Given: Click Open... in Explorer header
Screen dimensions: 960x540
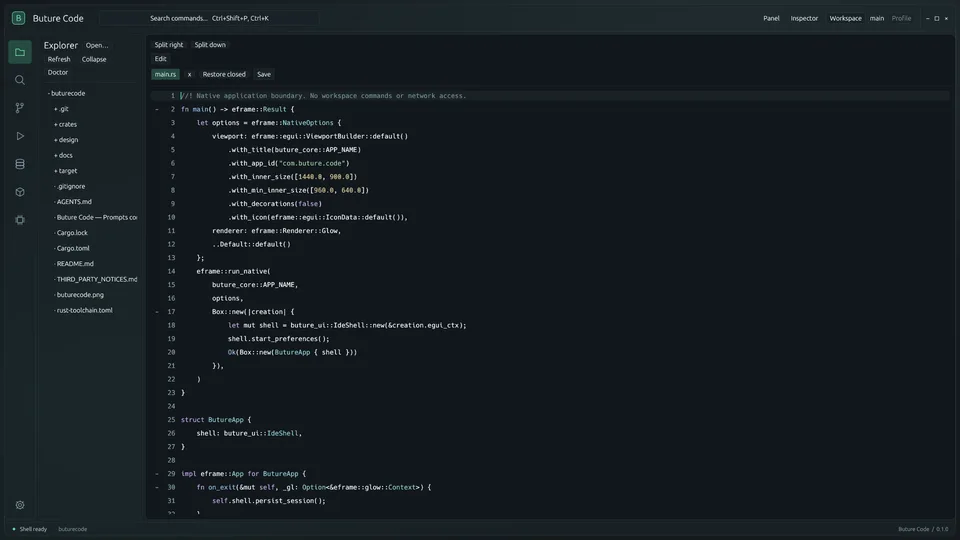Looking at the screenshot, I should point(97,45).
